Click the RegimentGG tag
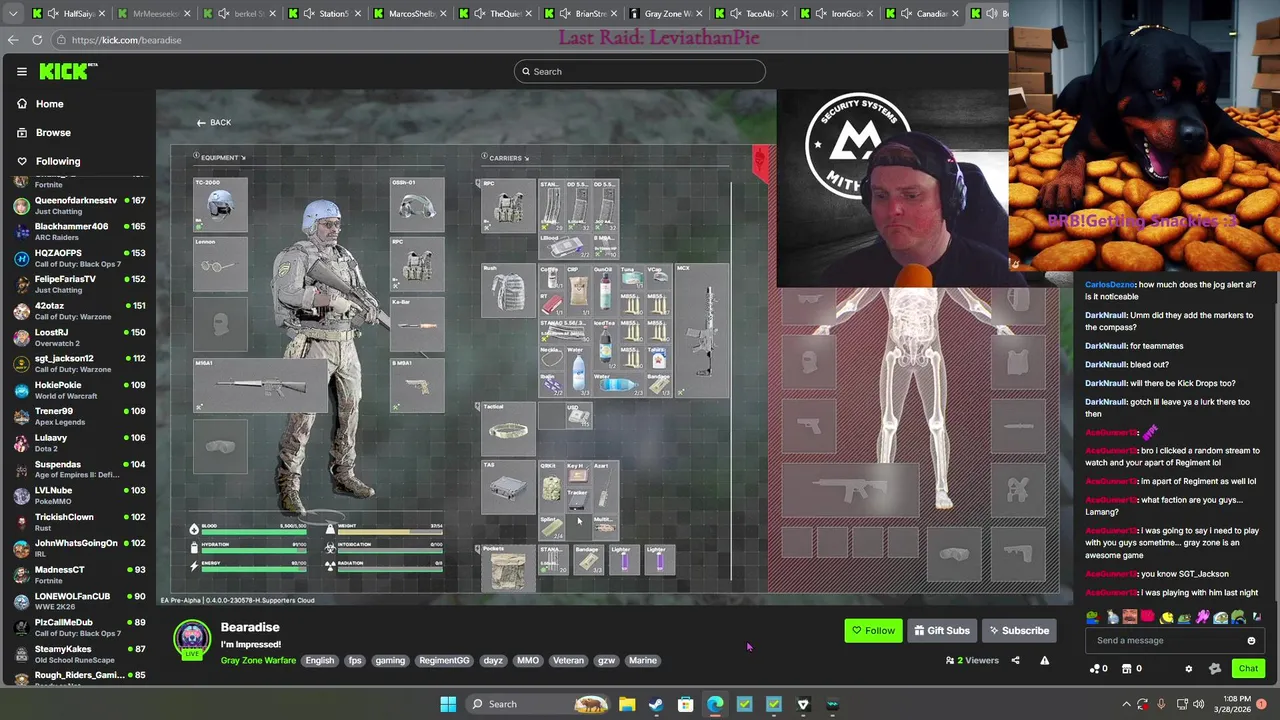The height and width of the screenshot is (720, 1280). (x=444, y=661)
